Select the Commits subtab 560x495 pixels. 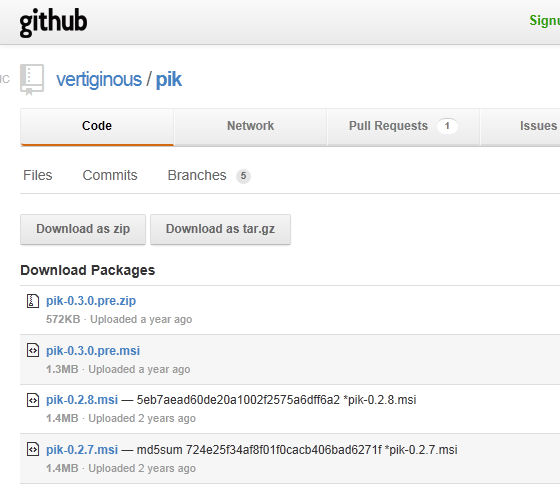click(110, 175)
